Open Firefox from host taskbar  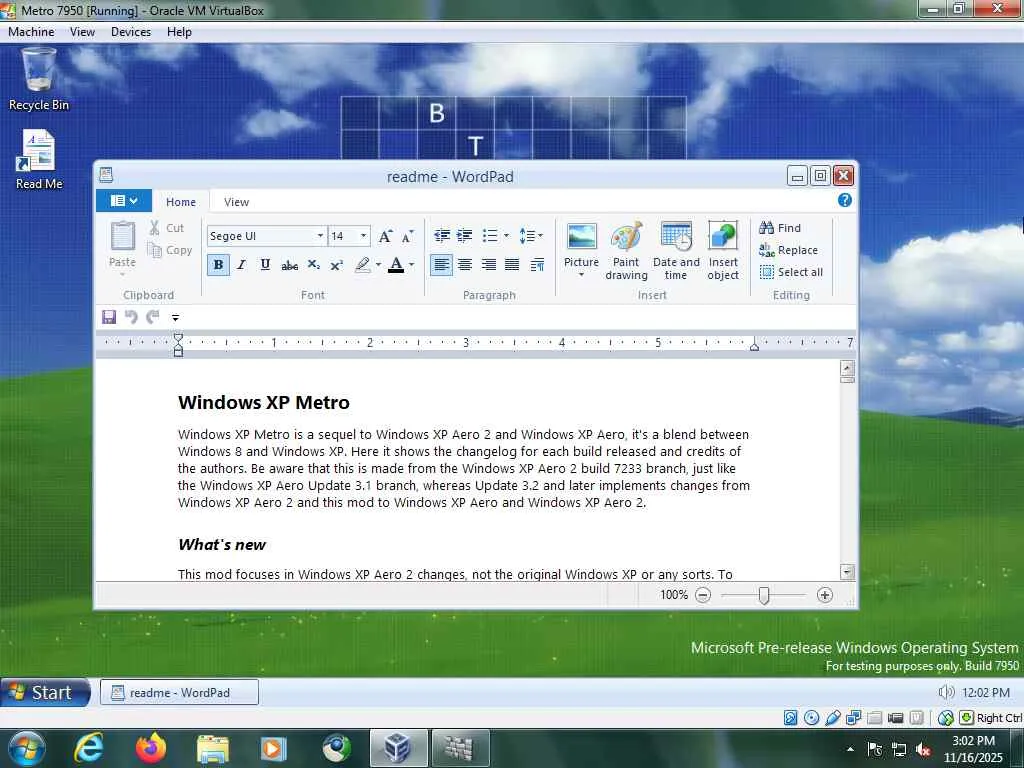coord(151,748)
